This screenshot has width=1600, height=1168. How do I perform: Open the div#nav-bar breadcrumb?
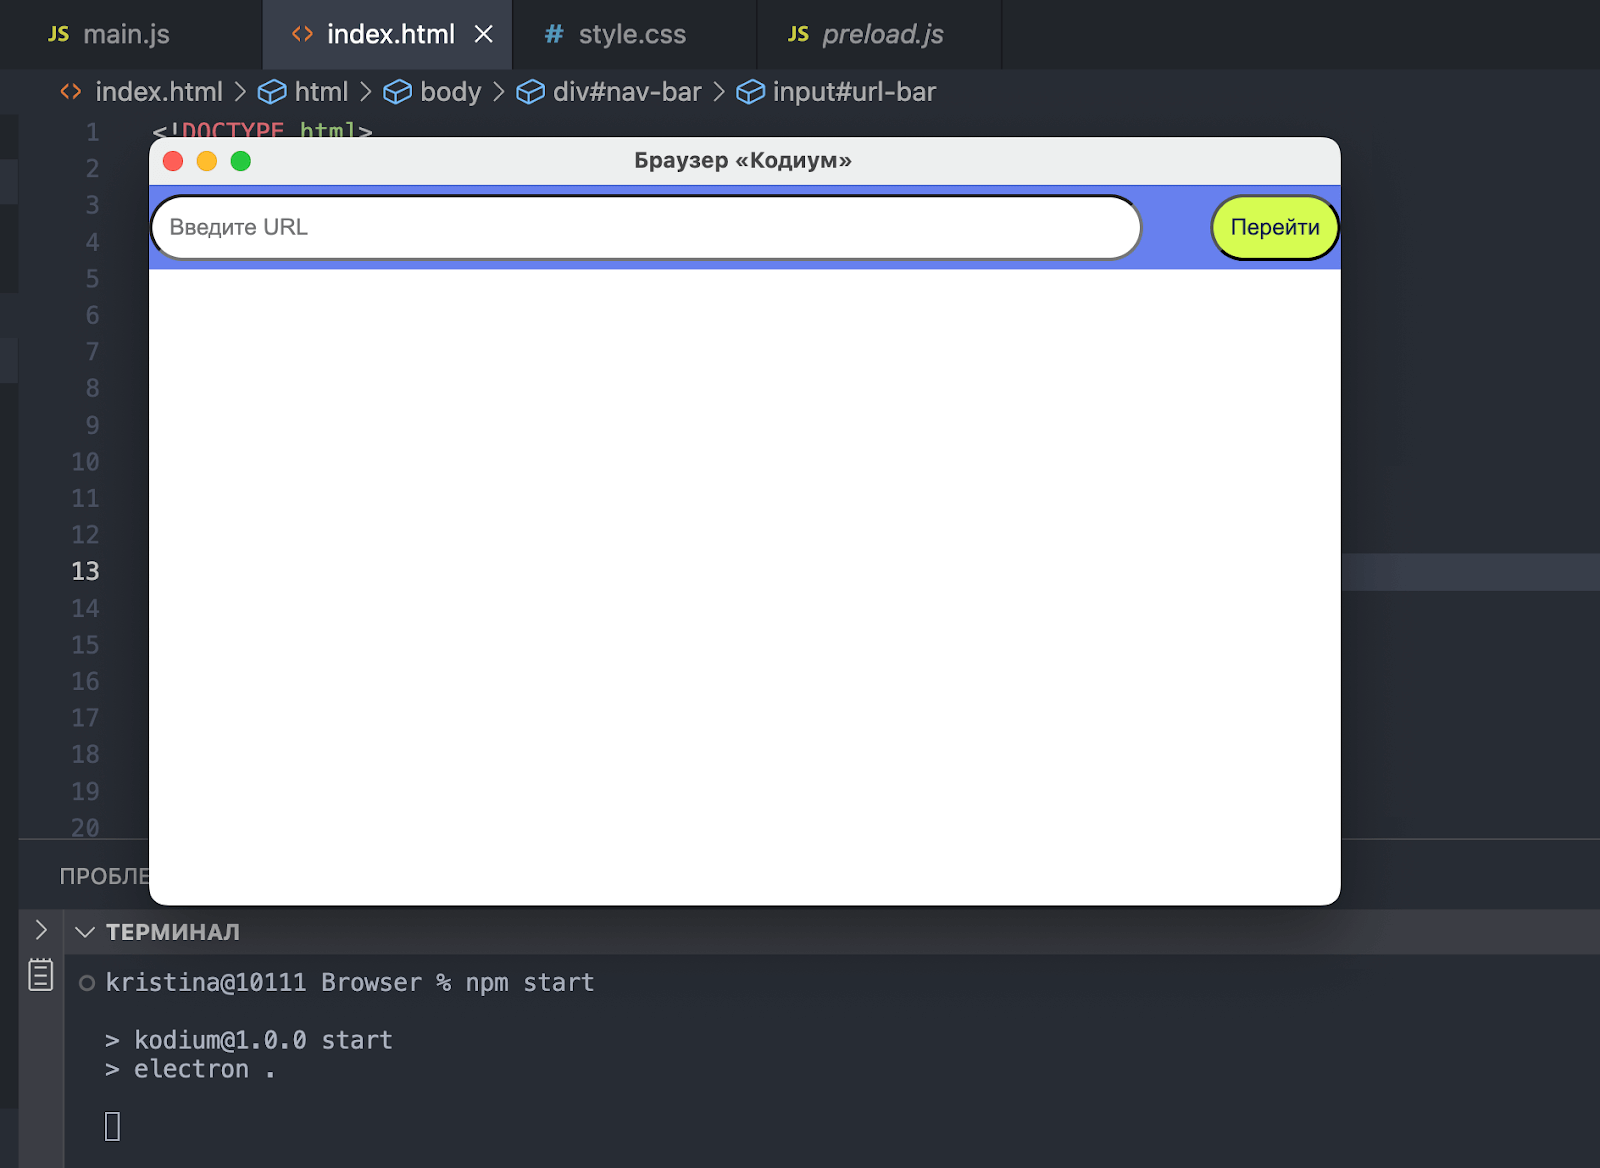click(x=626, y=92)
